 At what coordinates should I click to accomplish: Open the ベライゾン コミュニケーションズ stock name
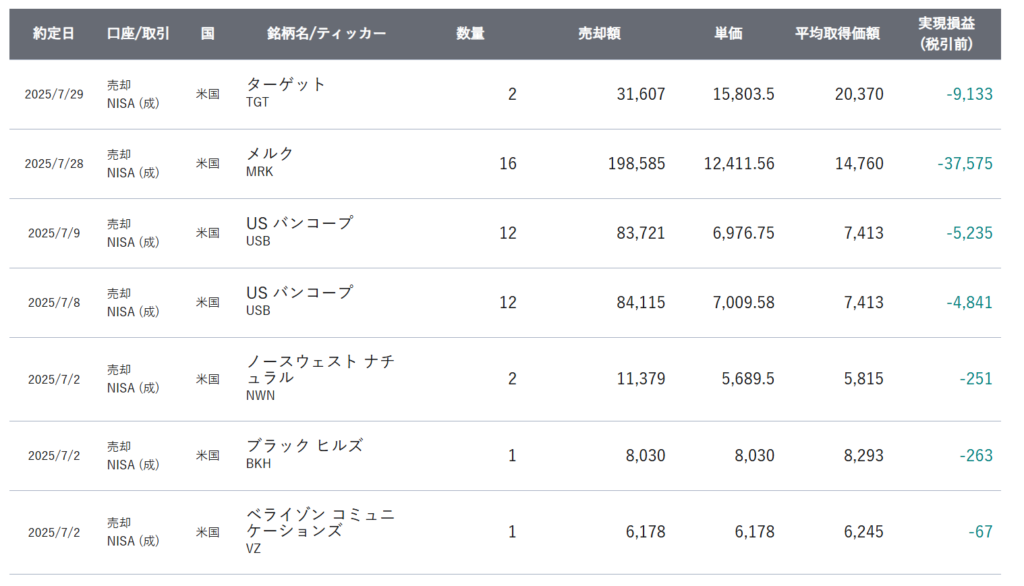[320, 522]
